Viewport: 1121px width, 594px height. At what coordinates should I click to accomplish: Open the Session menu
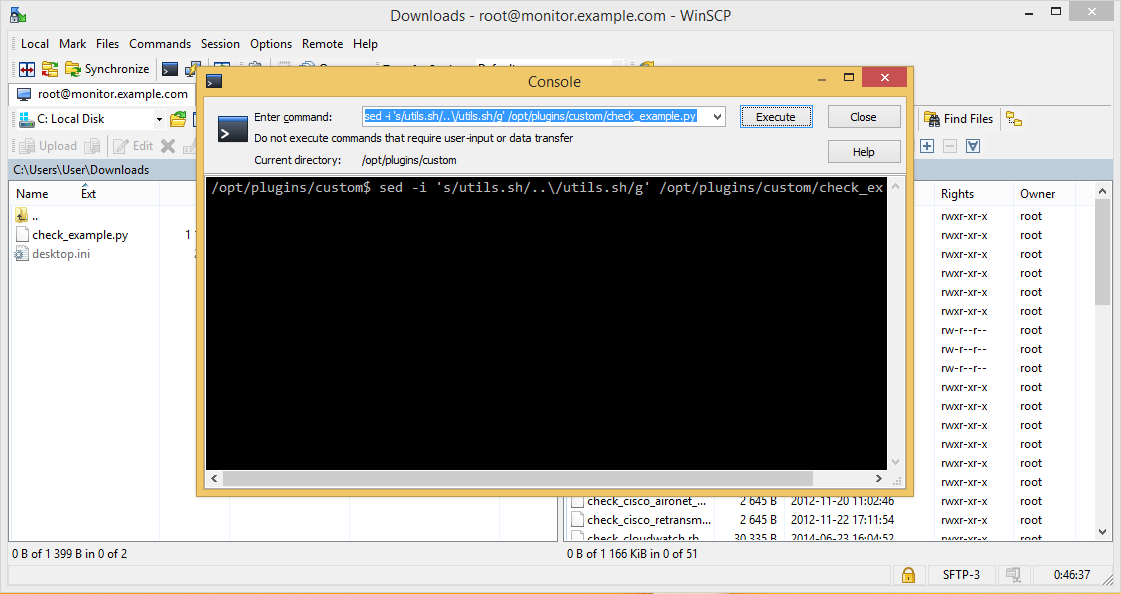pyautogui.click(x=220, y=44)
